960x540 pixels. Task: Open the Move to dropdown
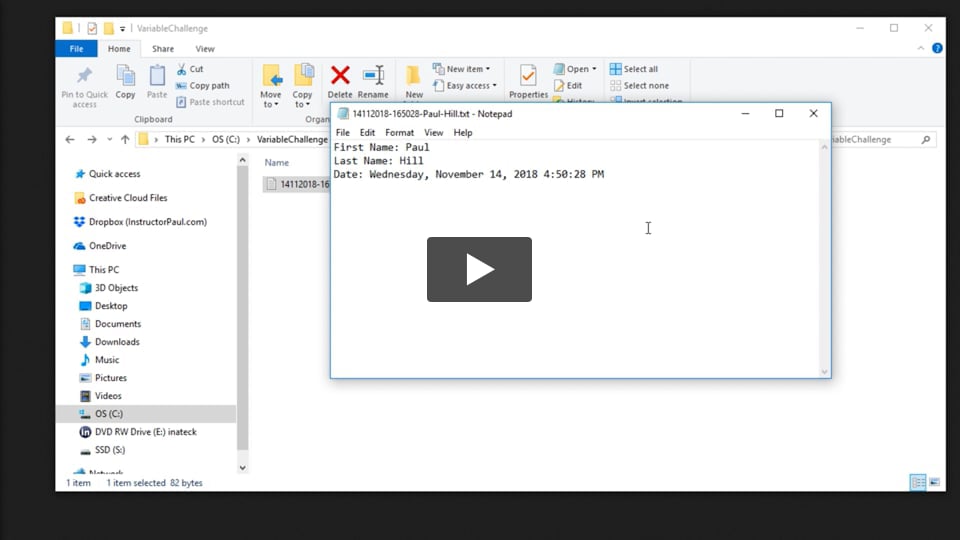click(x=271, y=85)
